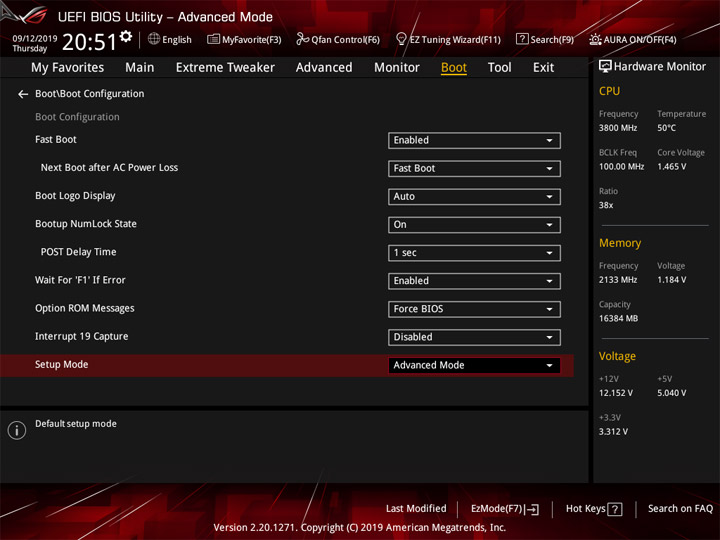Click the memory capacity 16384 MB
Image resolution: width=720 pixels, height=540 pixels.
click(618, 319)
